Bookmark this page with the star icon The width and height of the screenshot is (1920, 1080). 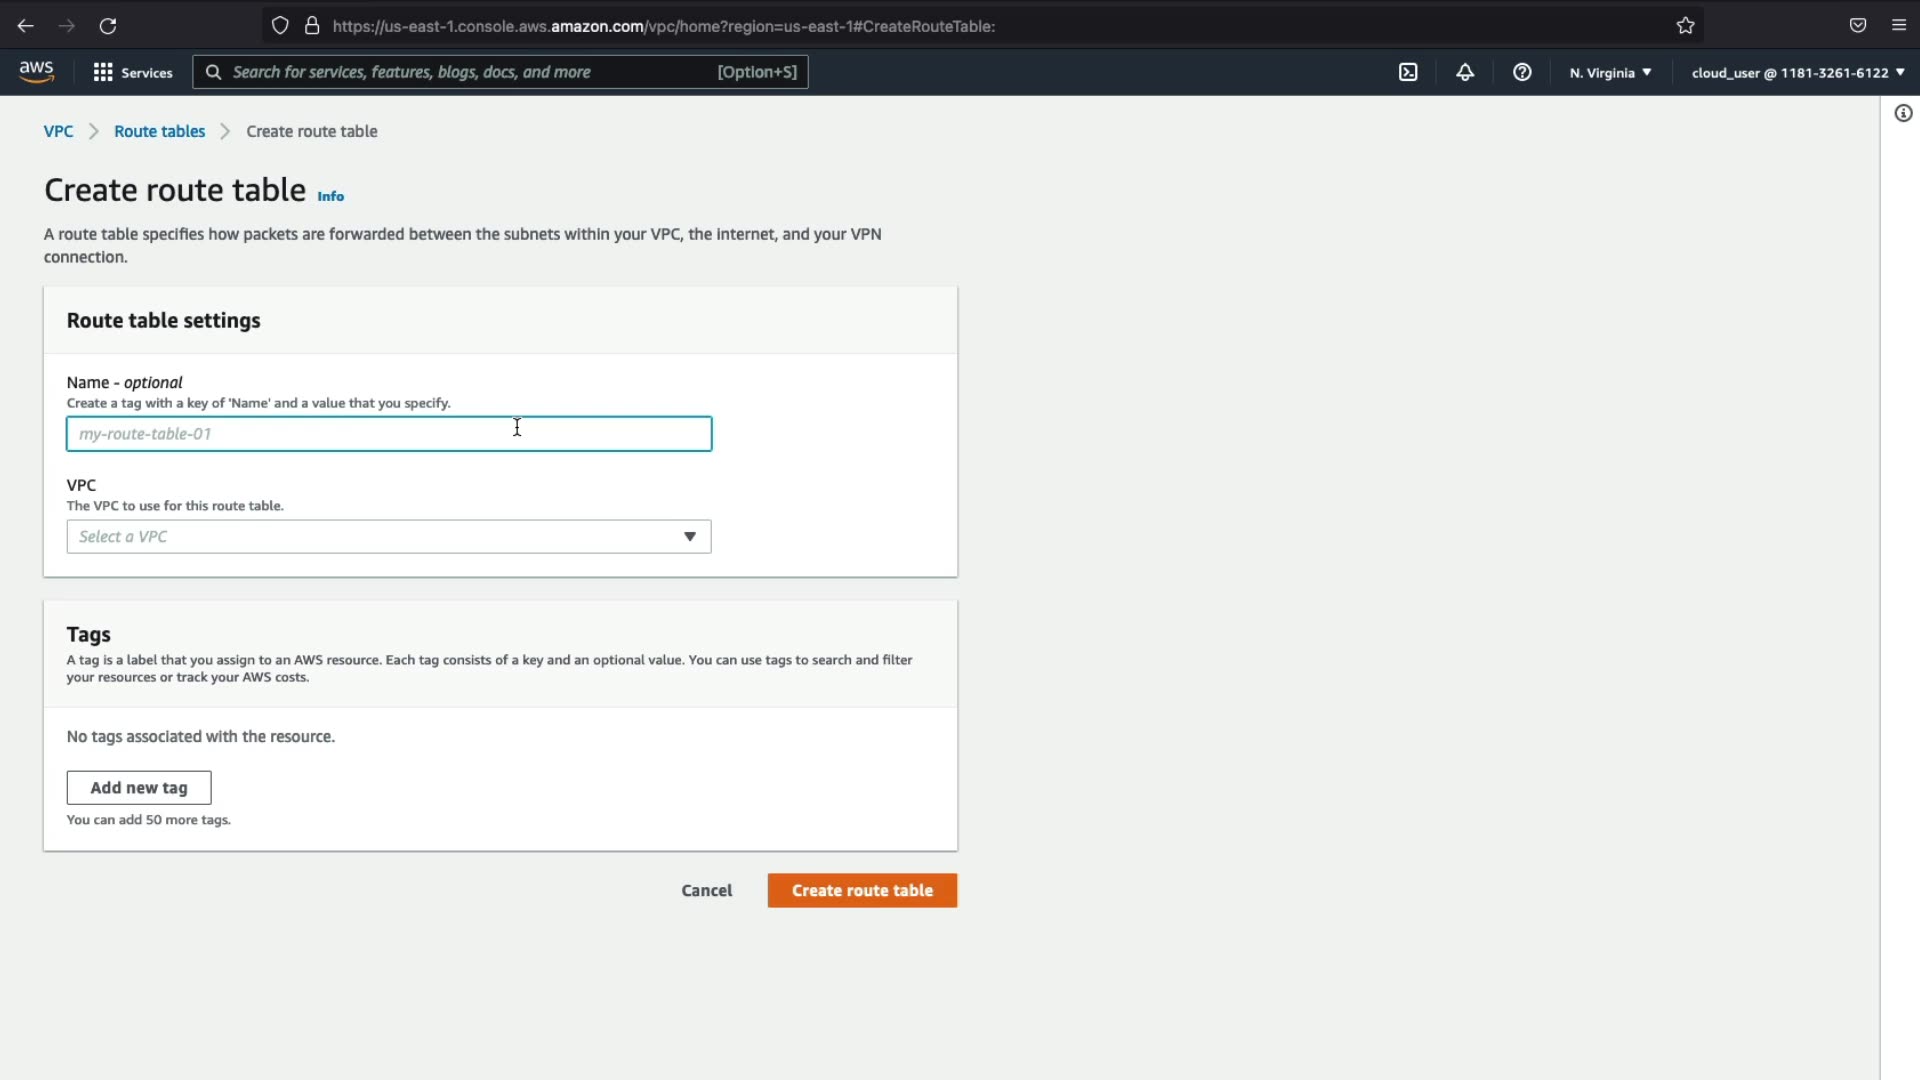[x=1686, y=26]
